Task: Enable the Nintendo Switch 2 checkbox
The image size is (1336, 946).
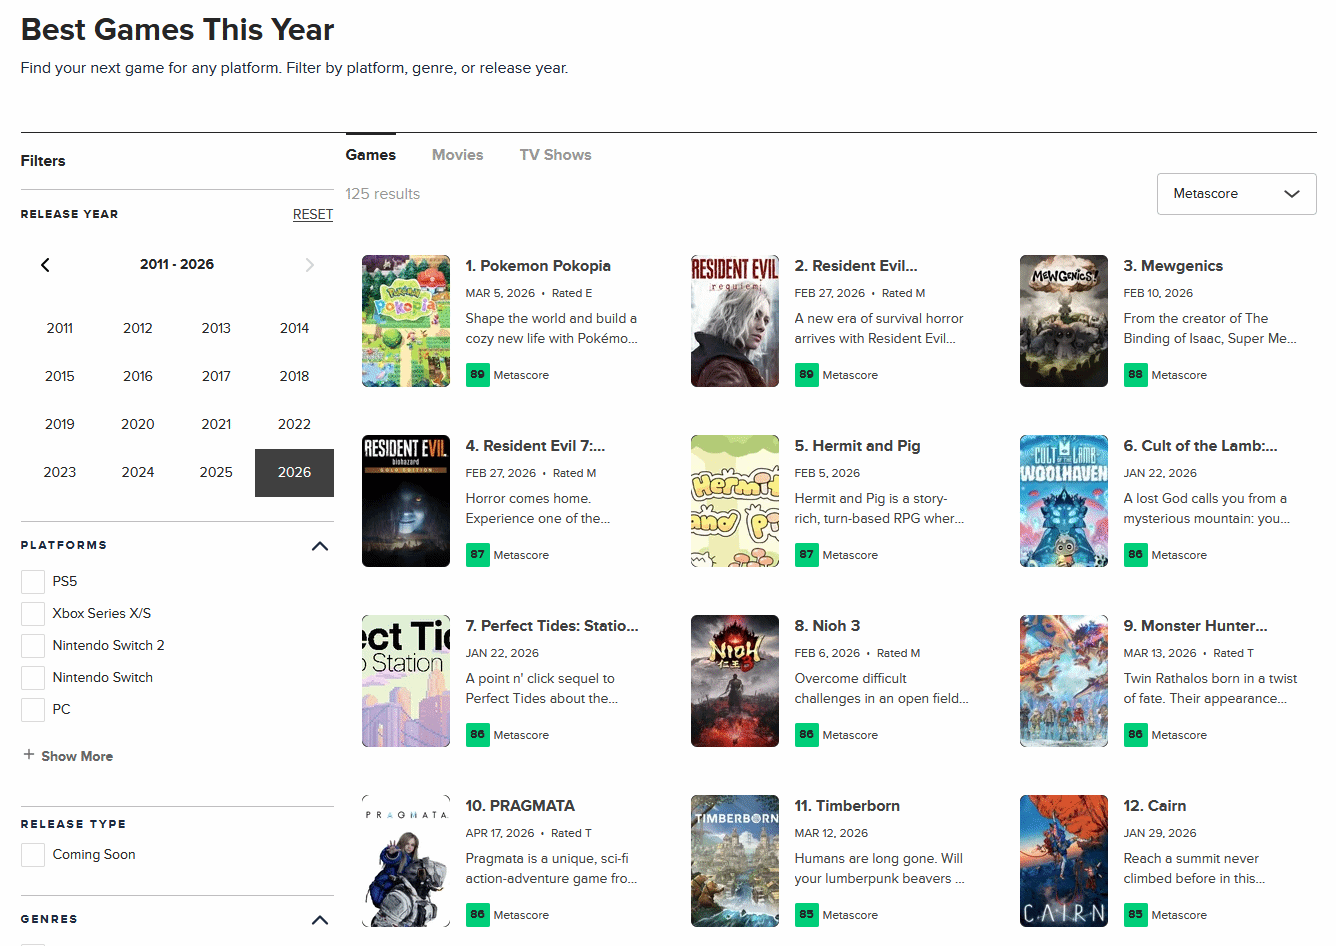Action: (x=33, y=646)
